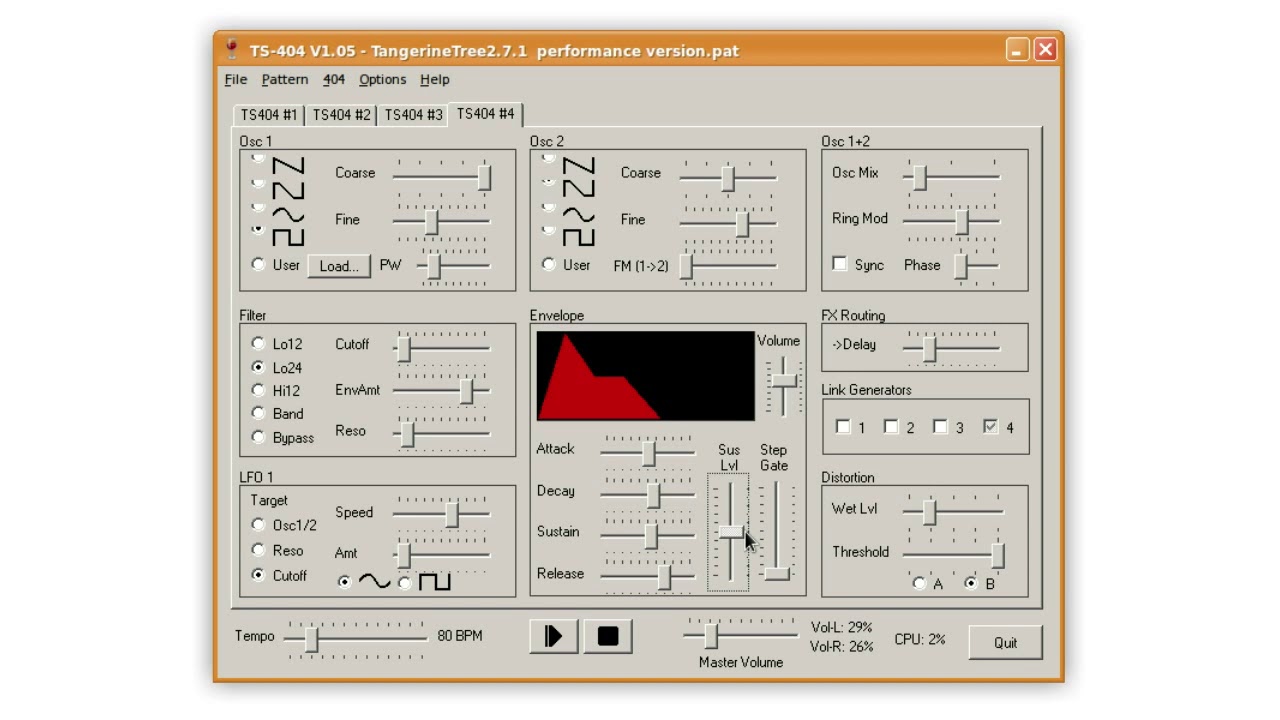The width and height of the screenshot is (1280, 720).
Task: Click the ->Delay FX routing slider
Action: coord(951,348)
